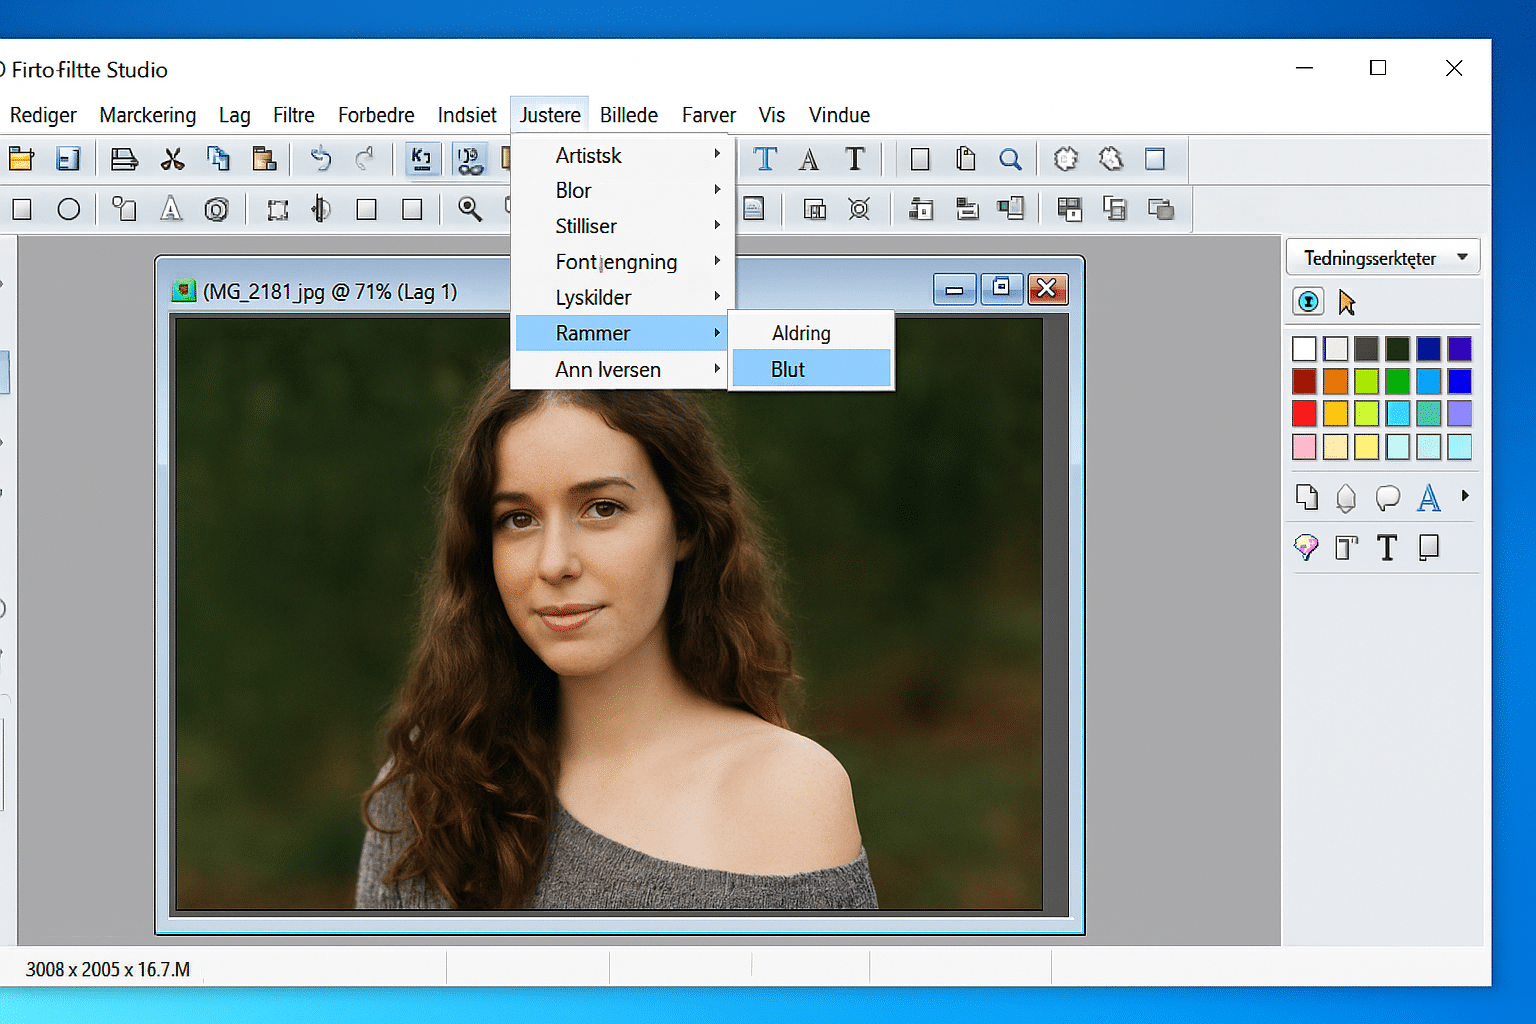The width and height of the screenshot is (1536, 1024).
Task: Open the Print tool on the toolbar
Action: 123,158
